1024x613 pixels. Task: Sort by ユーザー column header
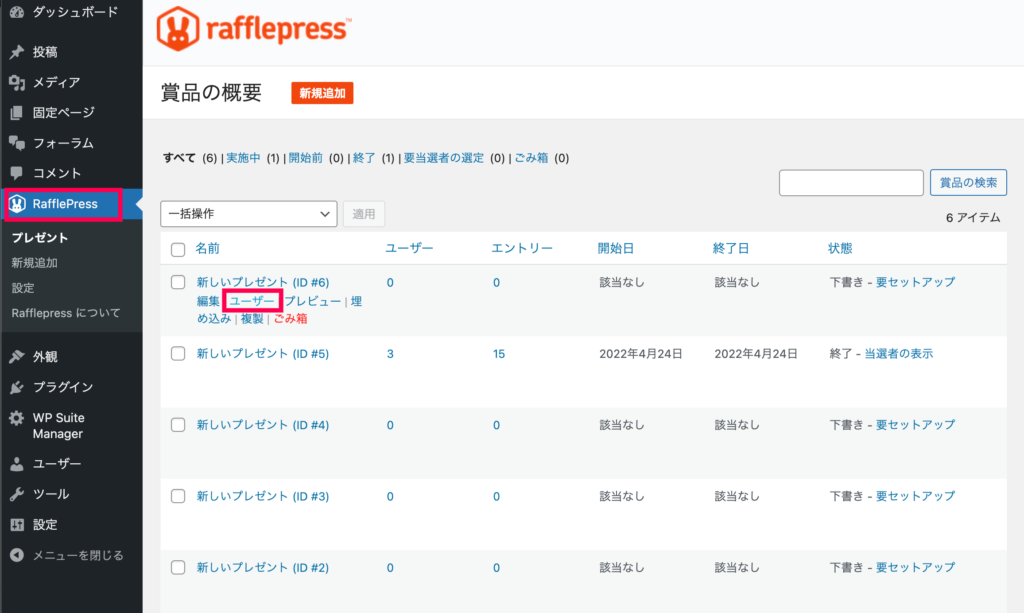point(409,249)
